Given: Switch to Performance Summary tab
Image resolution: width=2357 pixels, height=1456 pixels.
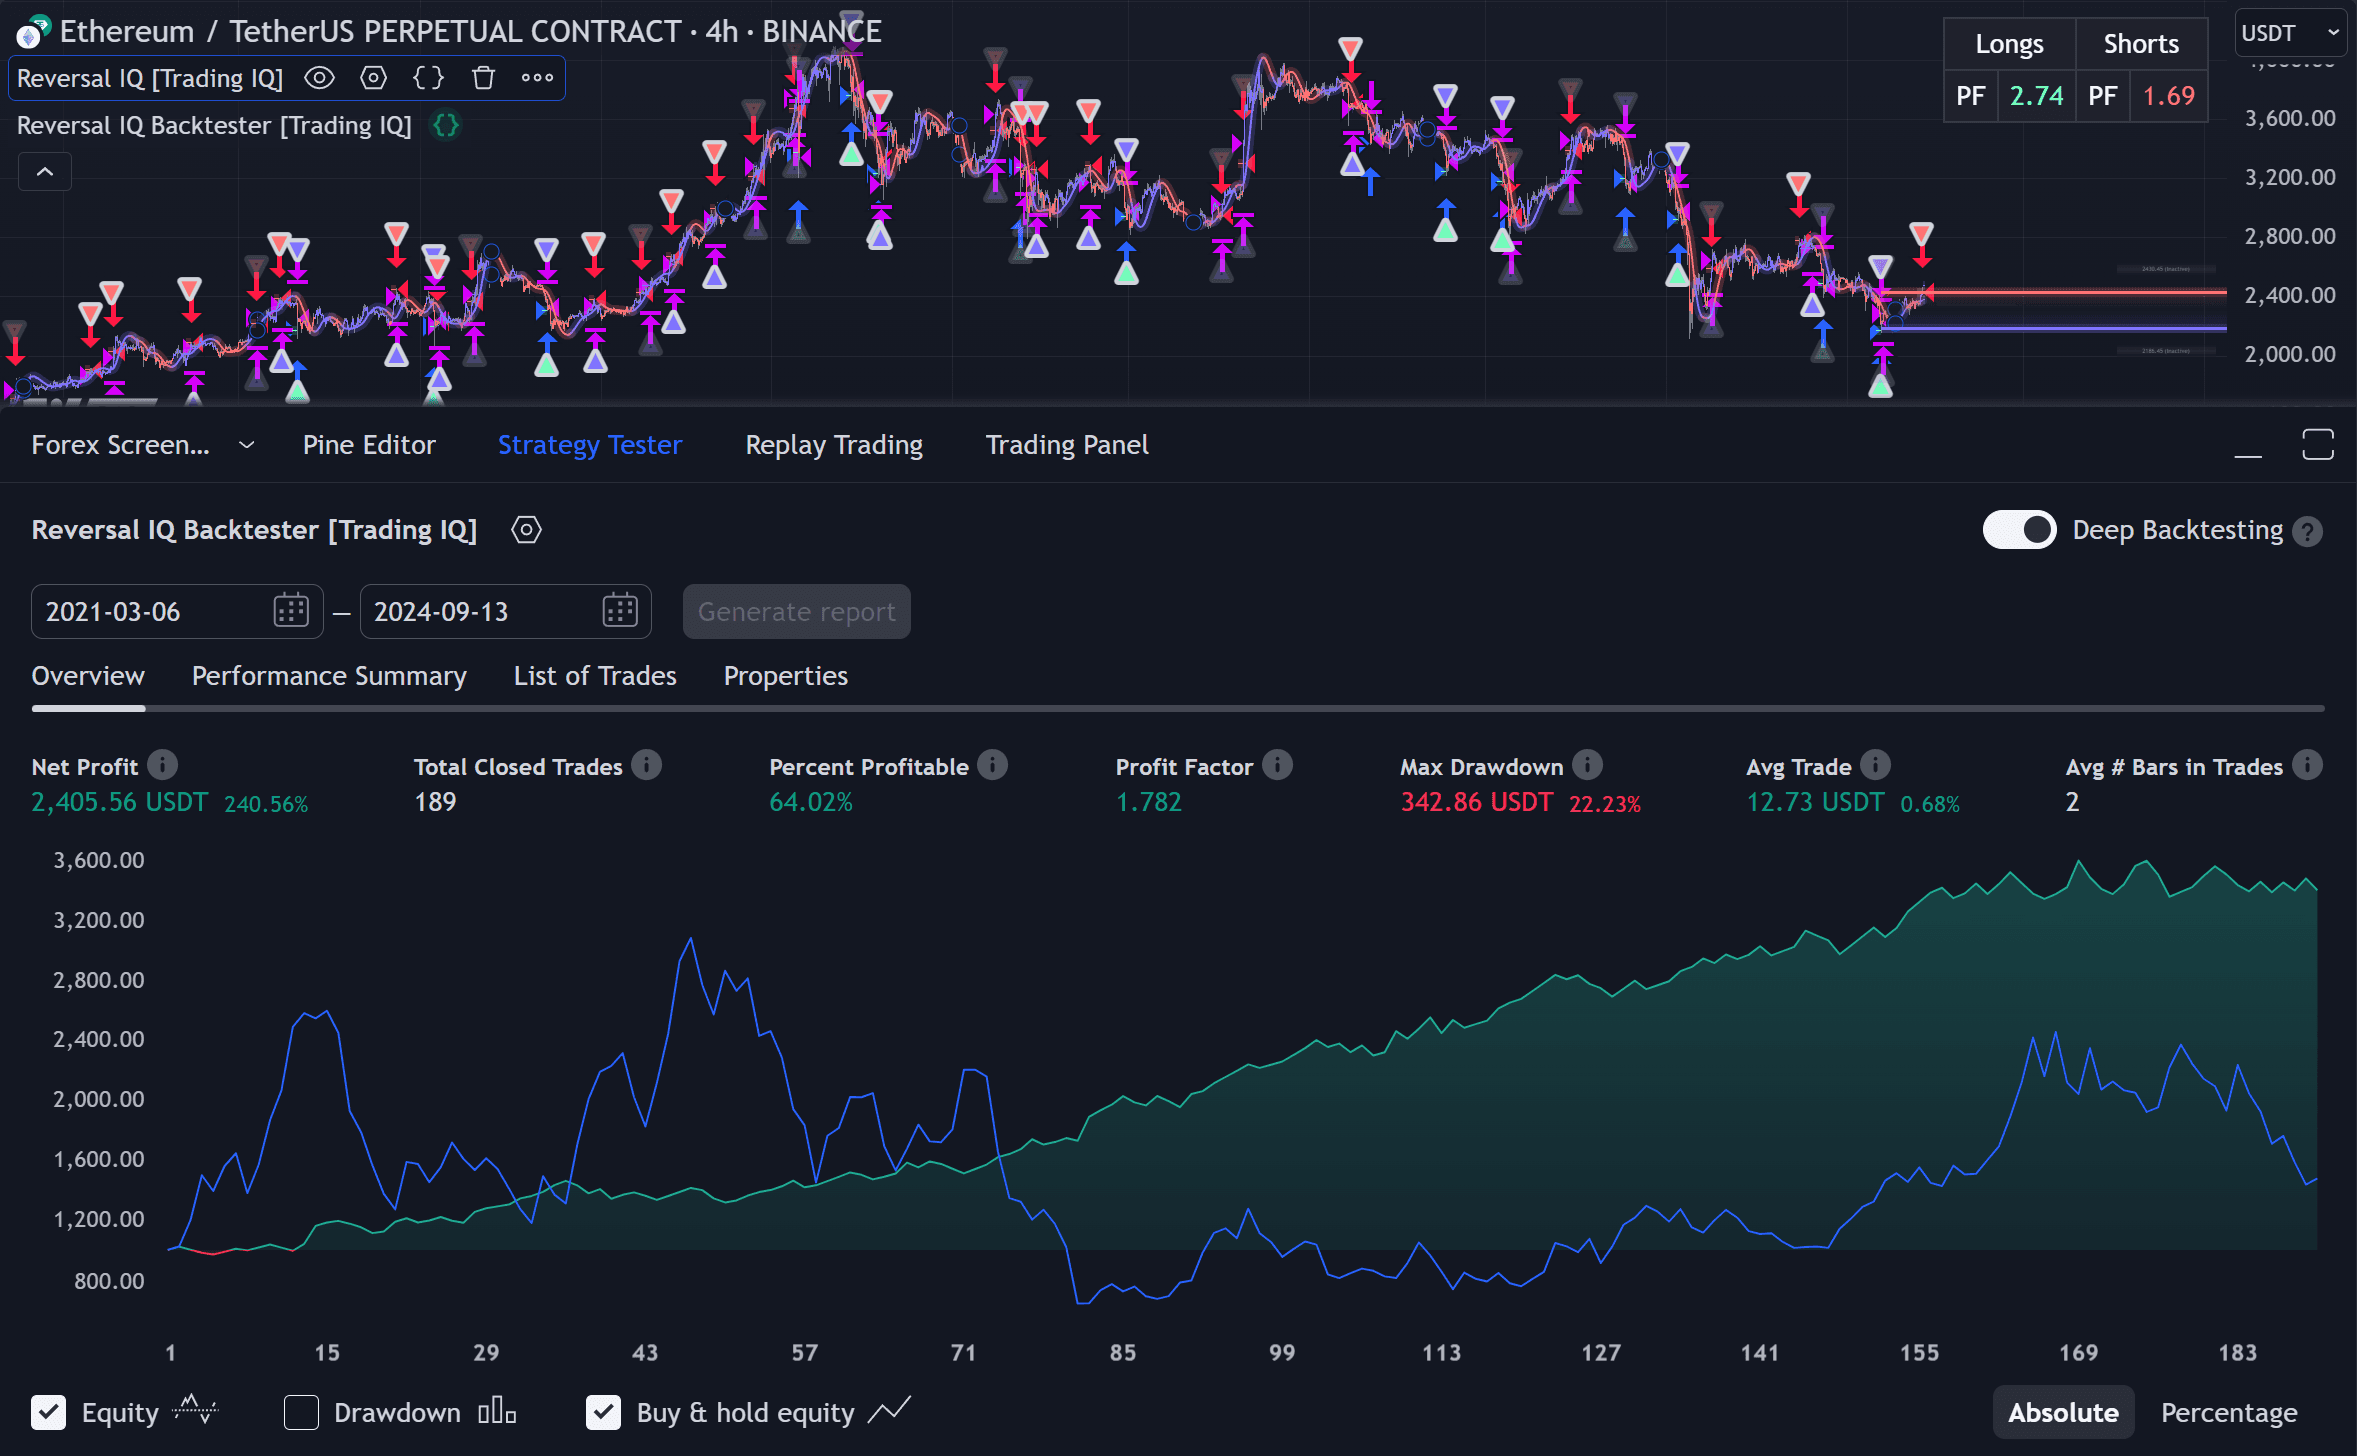Looking at the screenshot, I should 329,677.
